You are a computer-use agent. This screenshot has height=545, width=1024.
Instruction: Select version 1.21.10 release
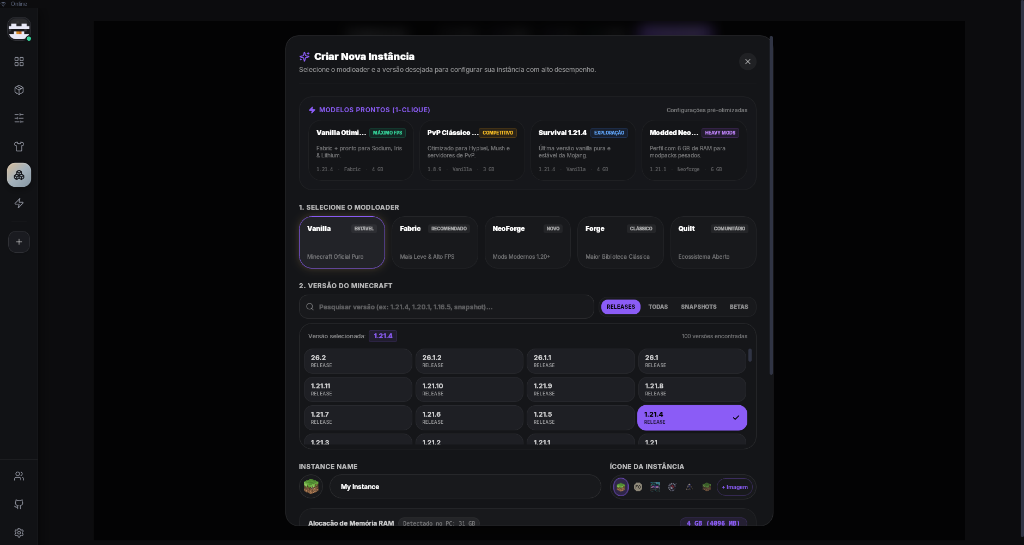470,390
